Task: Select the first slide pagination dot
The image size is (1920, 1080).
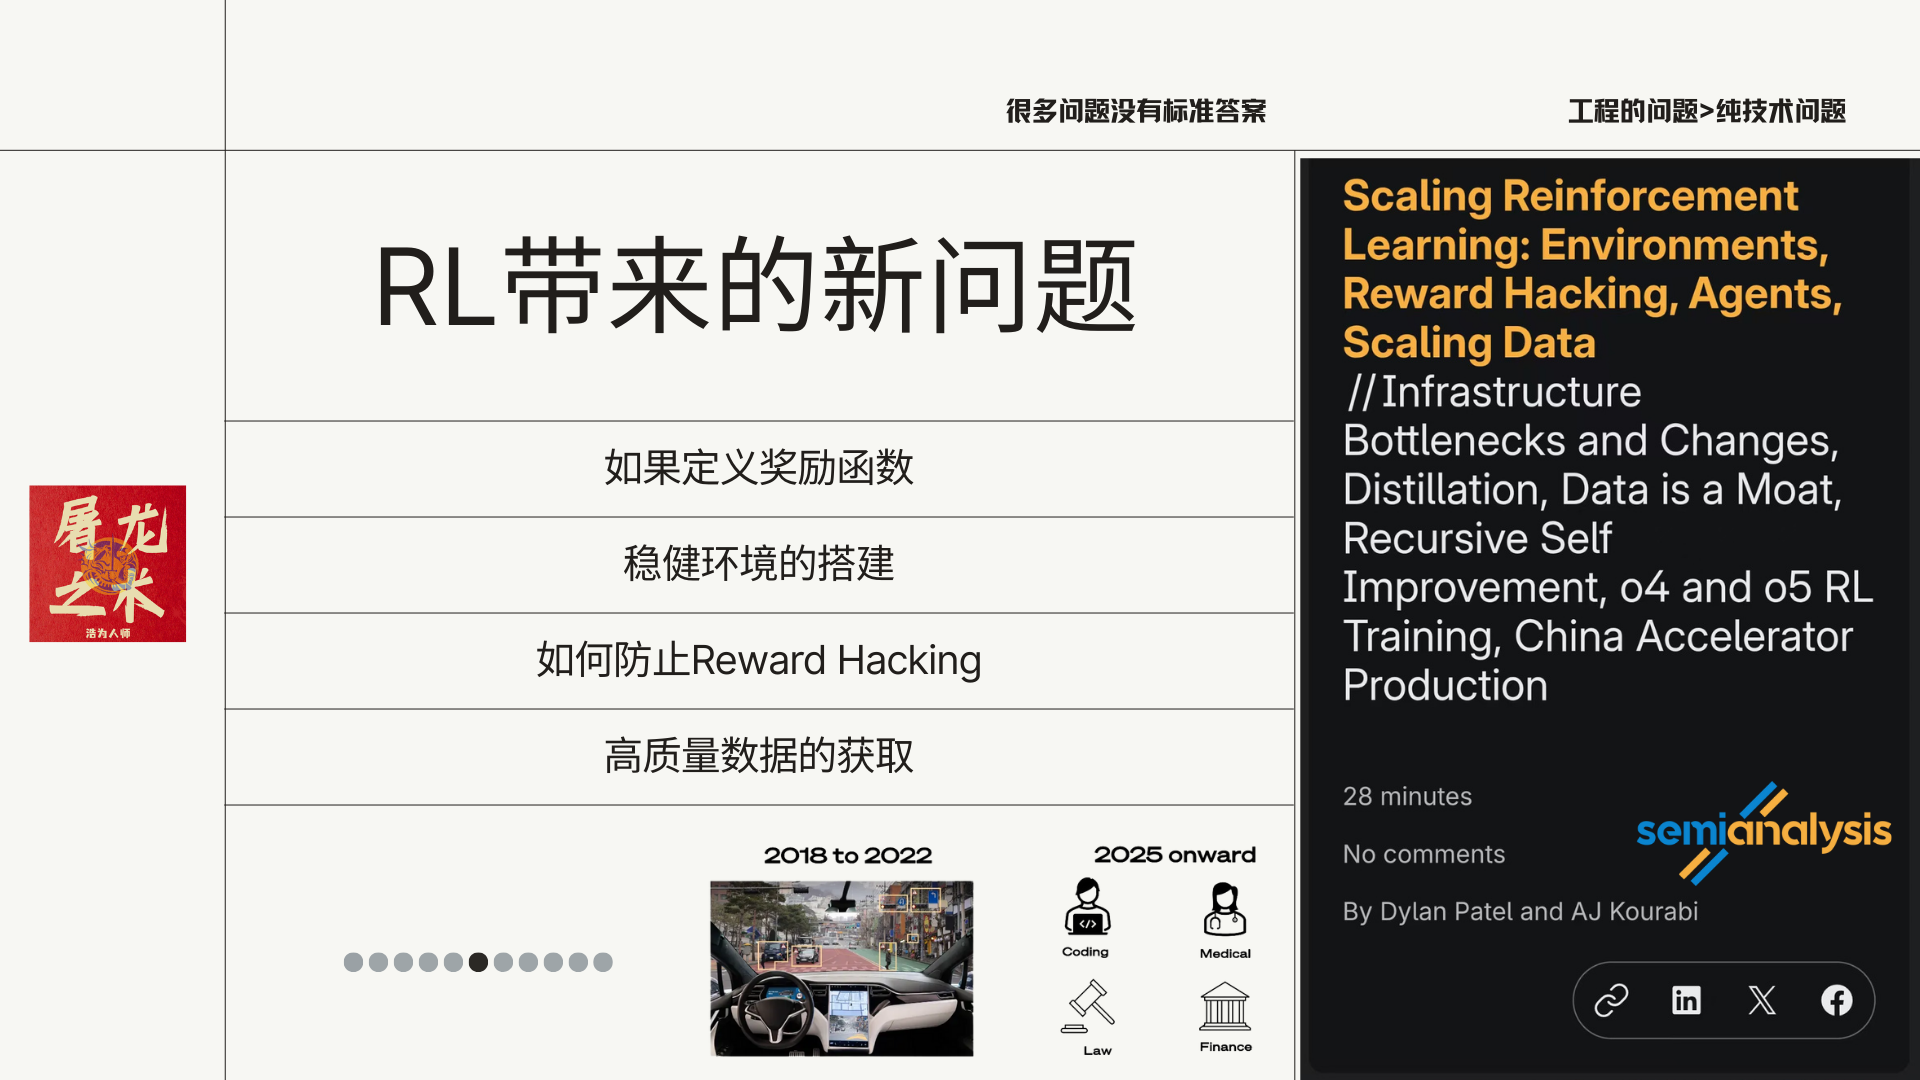Action: 353,962
